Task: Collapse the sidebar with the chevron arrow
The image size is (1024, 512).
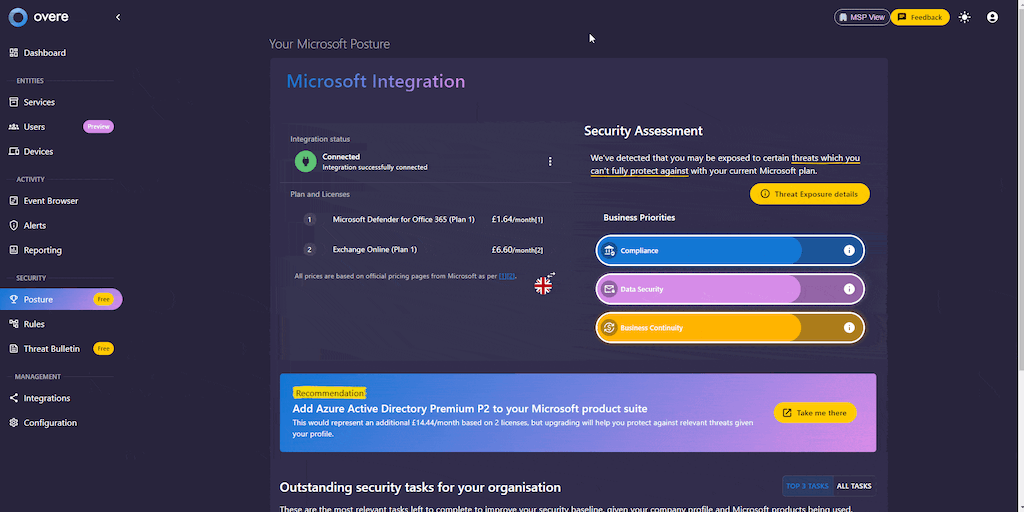Action: [118, 17]
